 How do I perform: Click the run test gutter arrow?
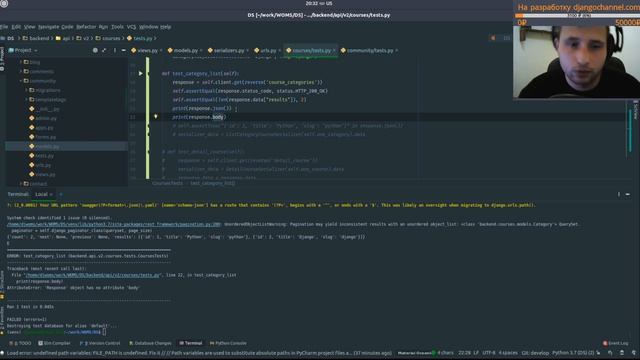click(140, 73)
